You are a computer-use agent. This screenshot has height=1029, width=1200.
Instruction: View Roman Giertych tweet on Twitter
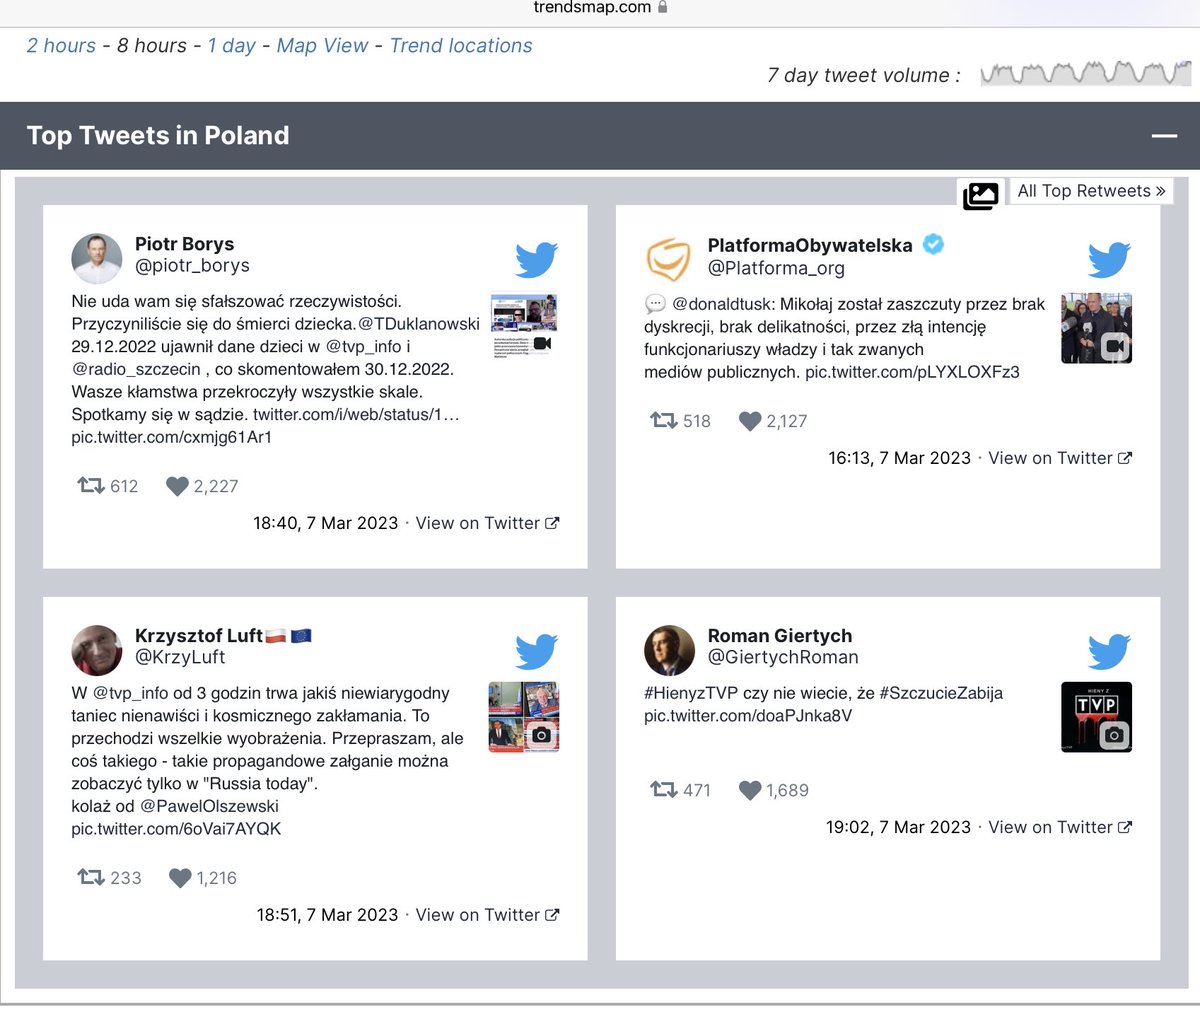coord(1060,827)
